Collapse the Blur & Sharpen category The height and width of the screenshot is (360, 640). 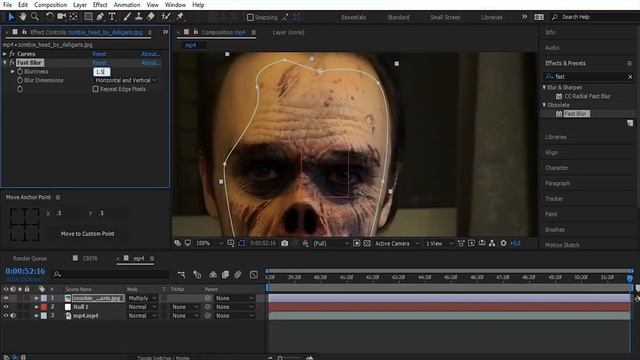[544, 87]
